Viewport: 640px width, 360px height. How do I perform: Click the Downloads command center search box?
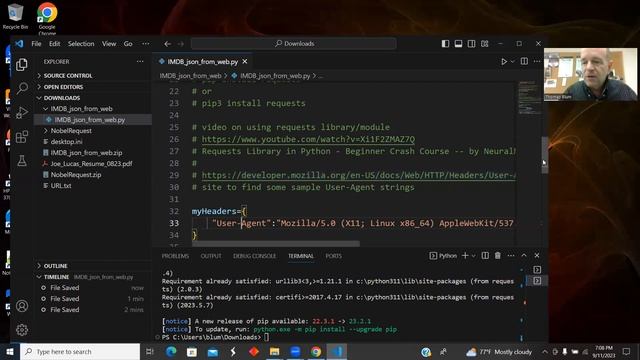[294, 44]
